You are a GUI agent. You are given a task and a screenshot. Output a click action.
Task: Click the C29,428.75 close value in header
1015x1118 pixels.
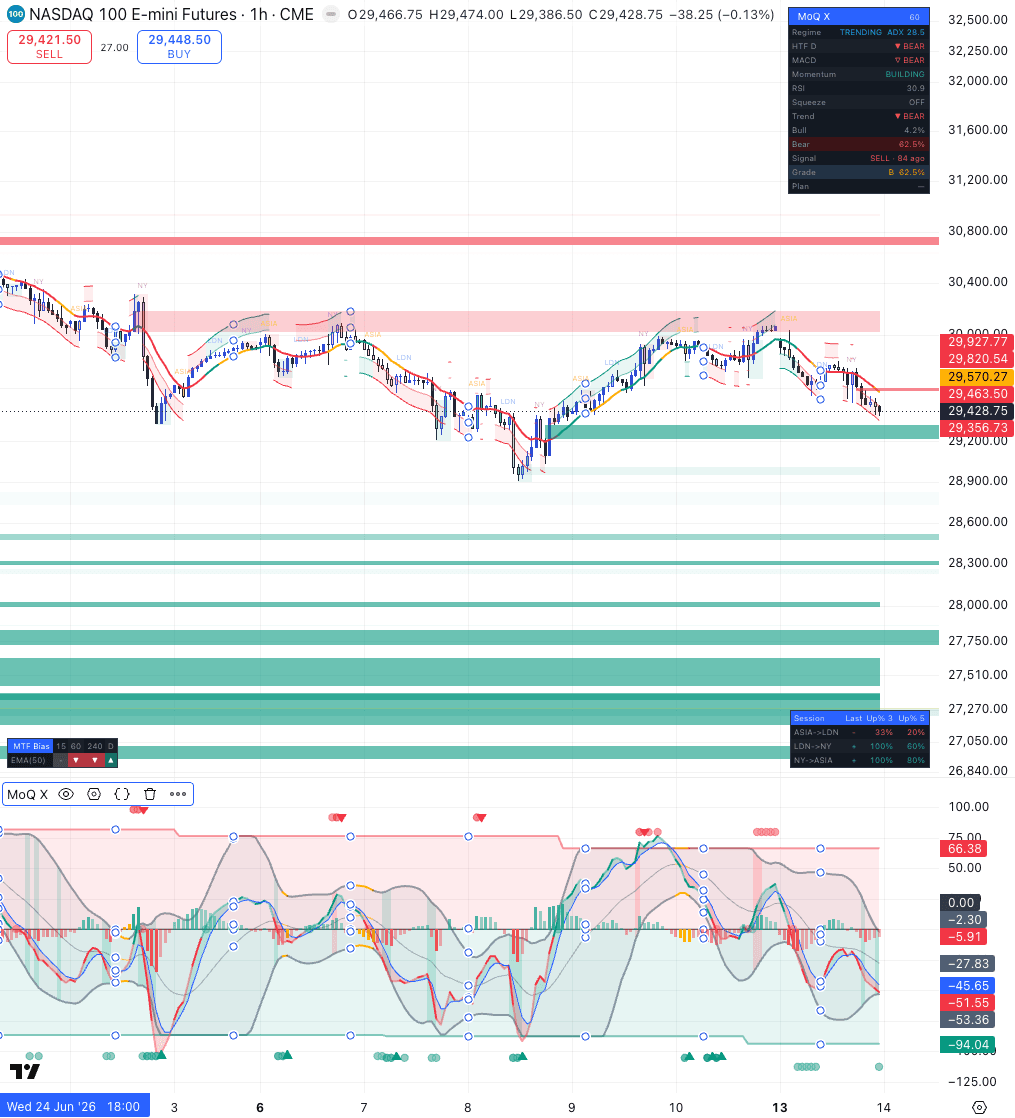click(627, 14)
